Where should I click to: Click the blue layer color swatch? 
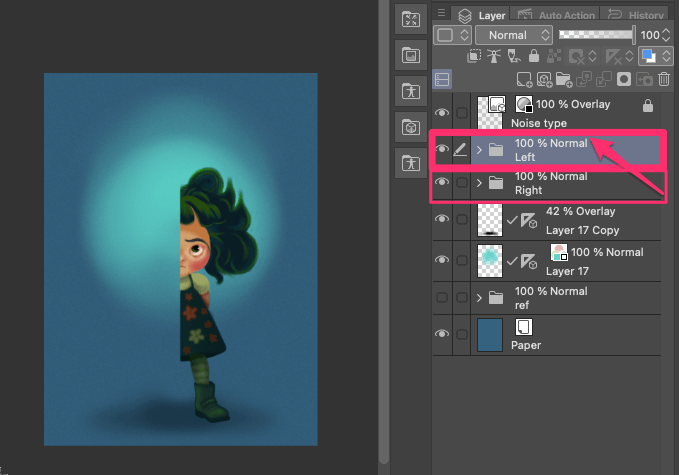tap(649, 56)
